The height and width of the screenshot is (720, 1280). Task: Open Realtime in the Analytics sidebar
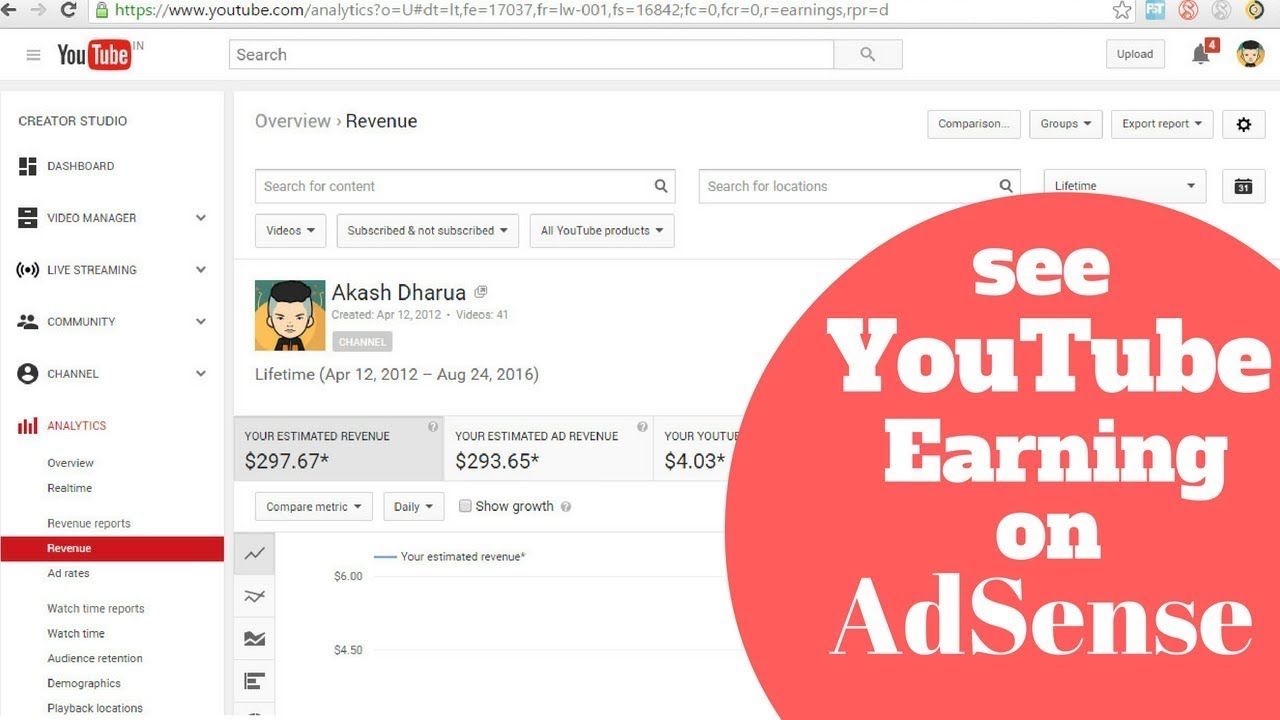[x=69, y=488]
